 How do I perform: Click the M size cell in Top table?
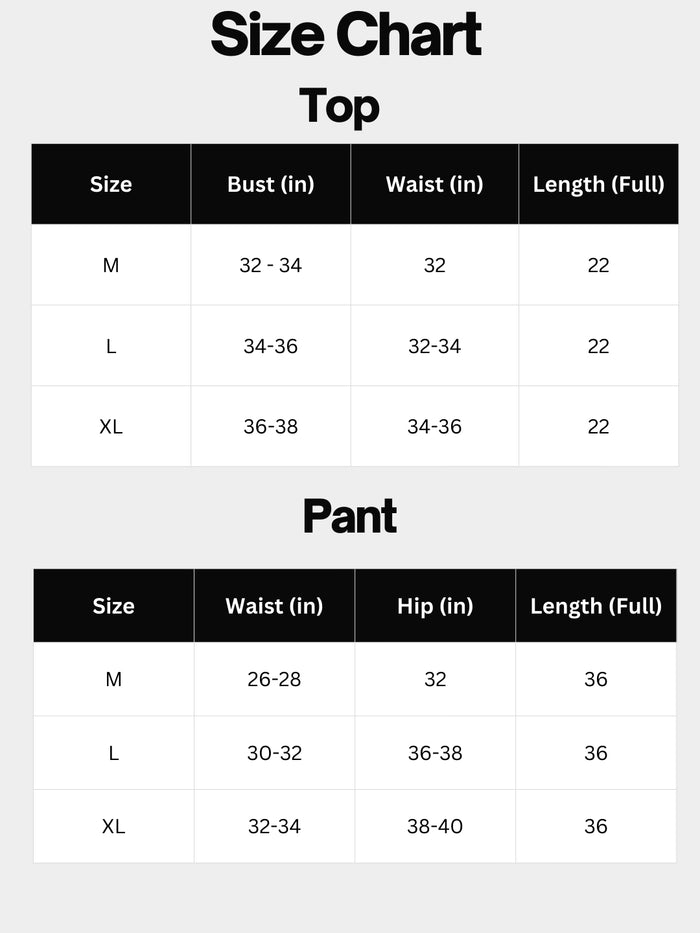click(x=111, y=265)
